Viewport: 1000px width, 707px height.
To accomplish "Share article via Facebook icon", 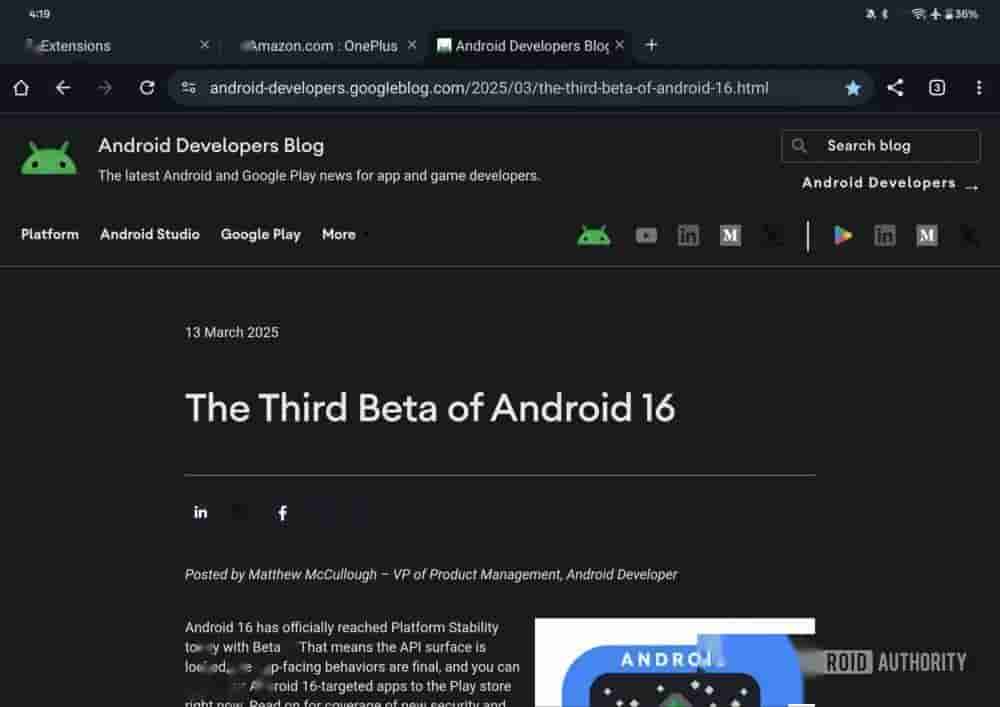I will tap(282, 513).
